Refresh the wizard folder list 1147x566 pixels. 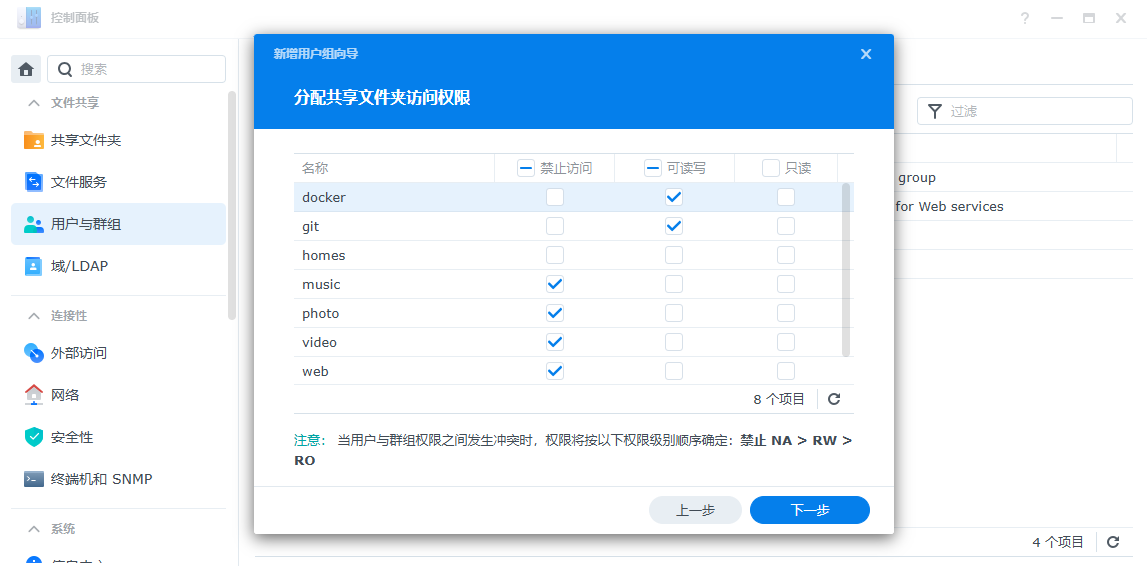(834, 399)
